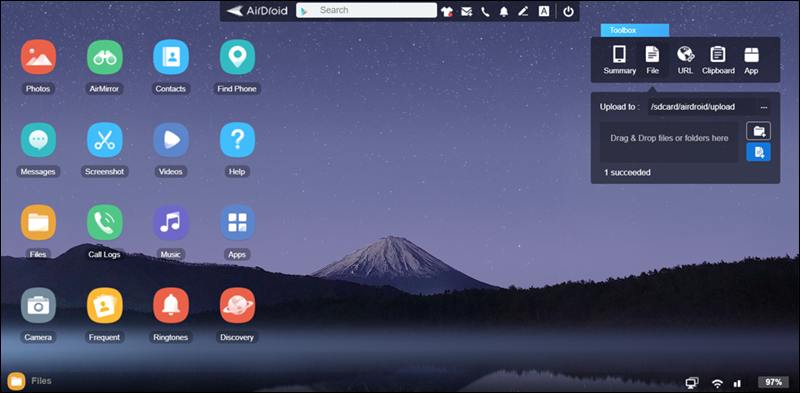
Task: Click the pencil edit icon in top bar
Action: point(523,11)
